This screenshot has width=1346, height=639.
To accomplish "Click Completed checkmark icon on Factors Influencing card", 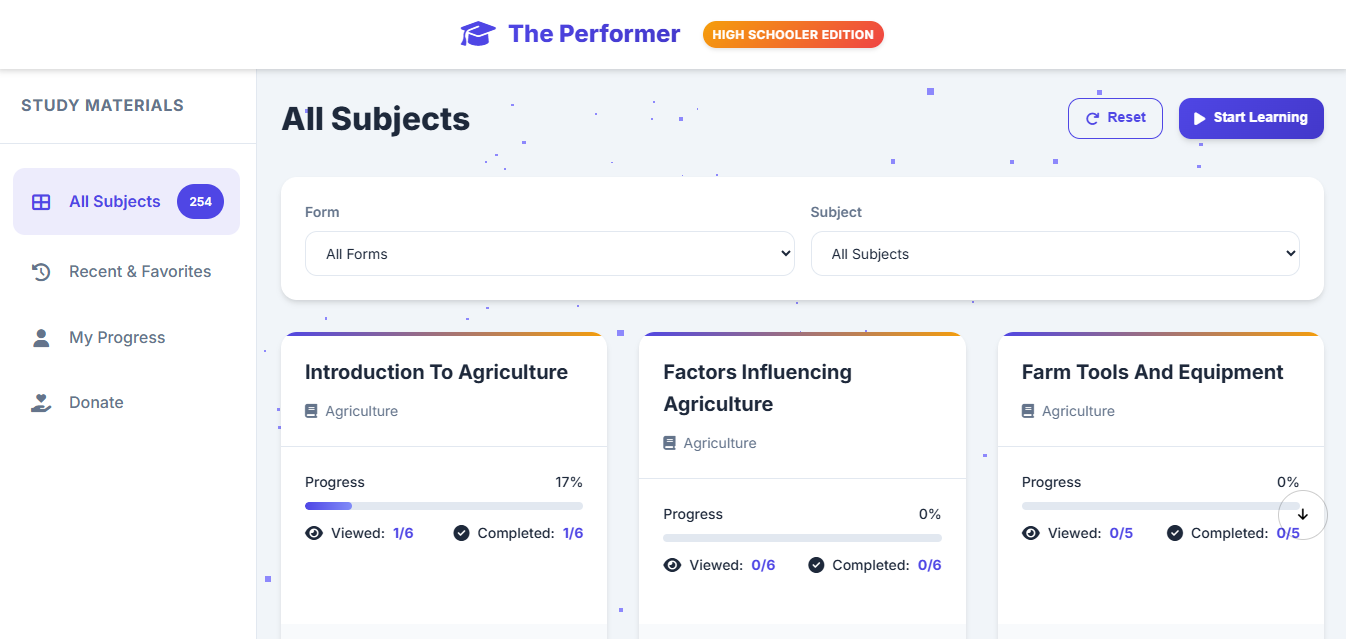I will 816,565.
